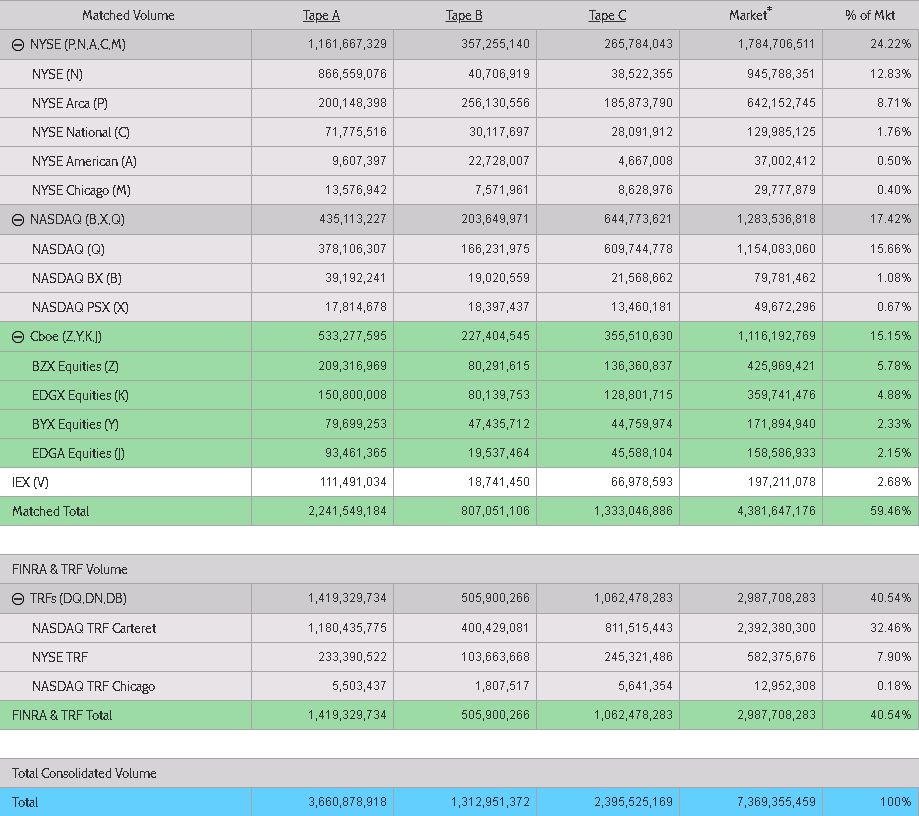The image size is (919, 816).
Task: Select the NYSE Arca (P) row
Action: (x=460, y=103)
